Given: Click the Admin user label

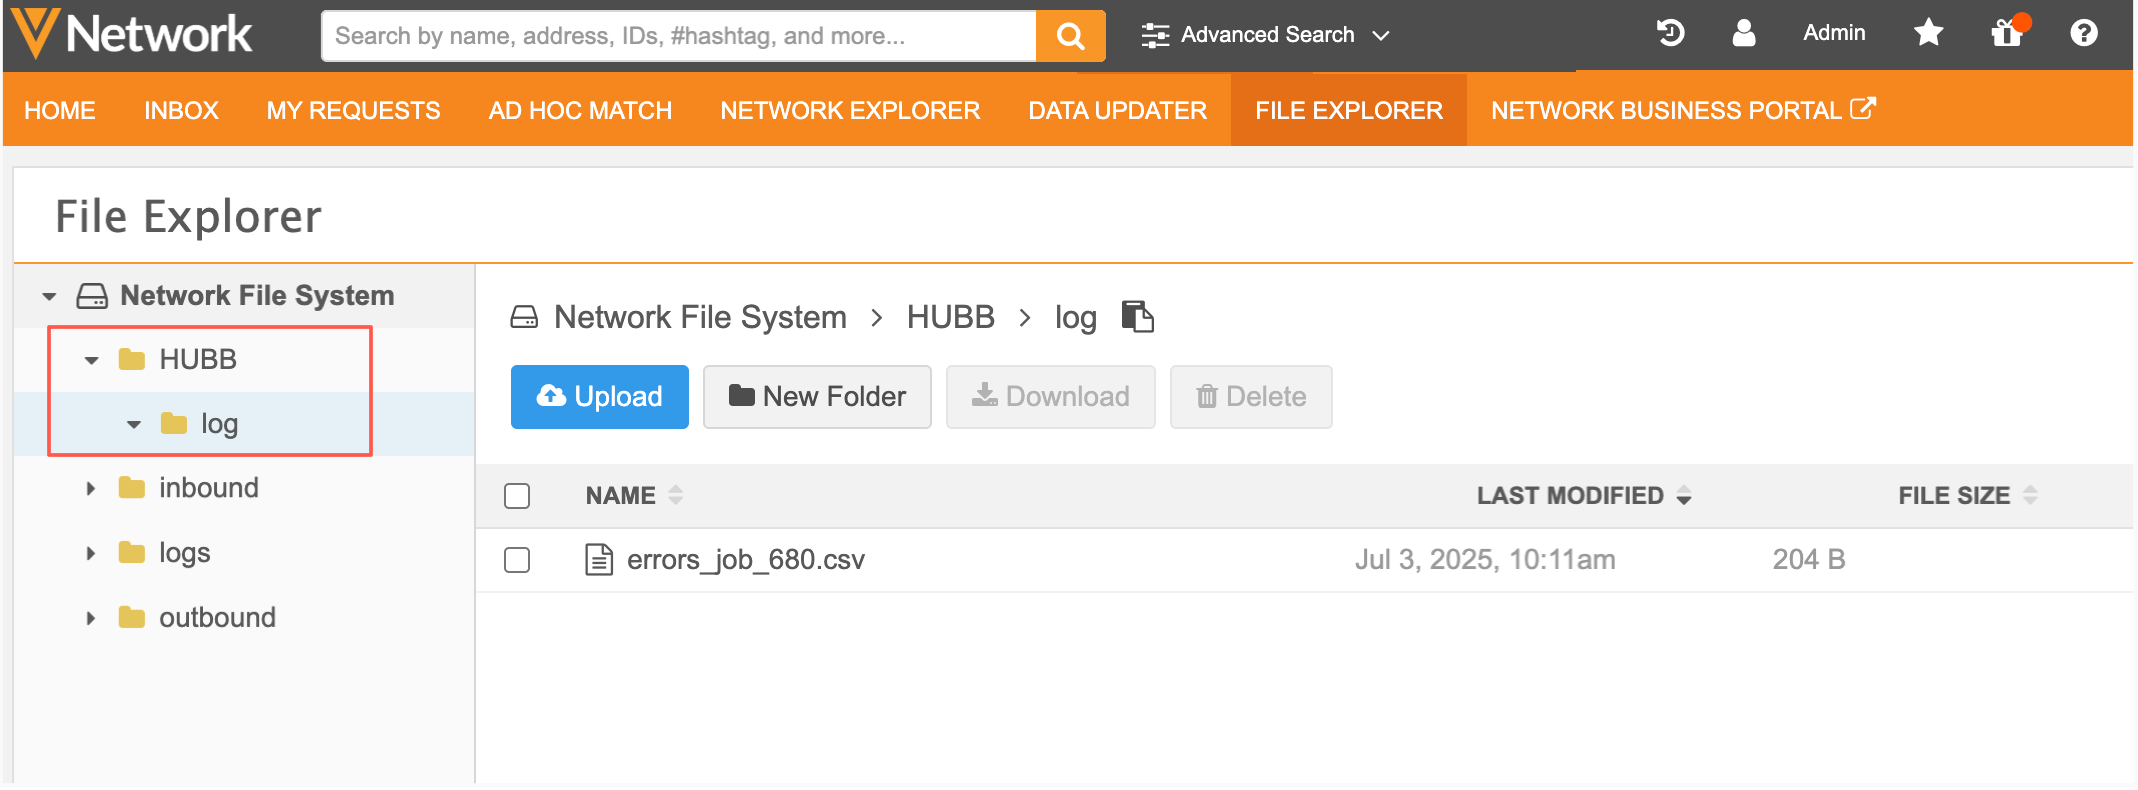Looking at the screenshot, I should 1834,33.
